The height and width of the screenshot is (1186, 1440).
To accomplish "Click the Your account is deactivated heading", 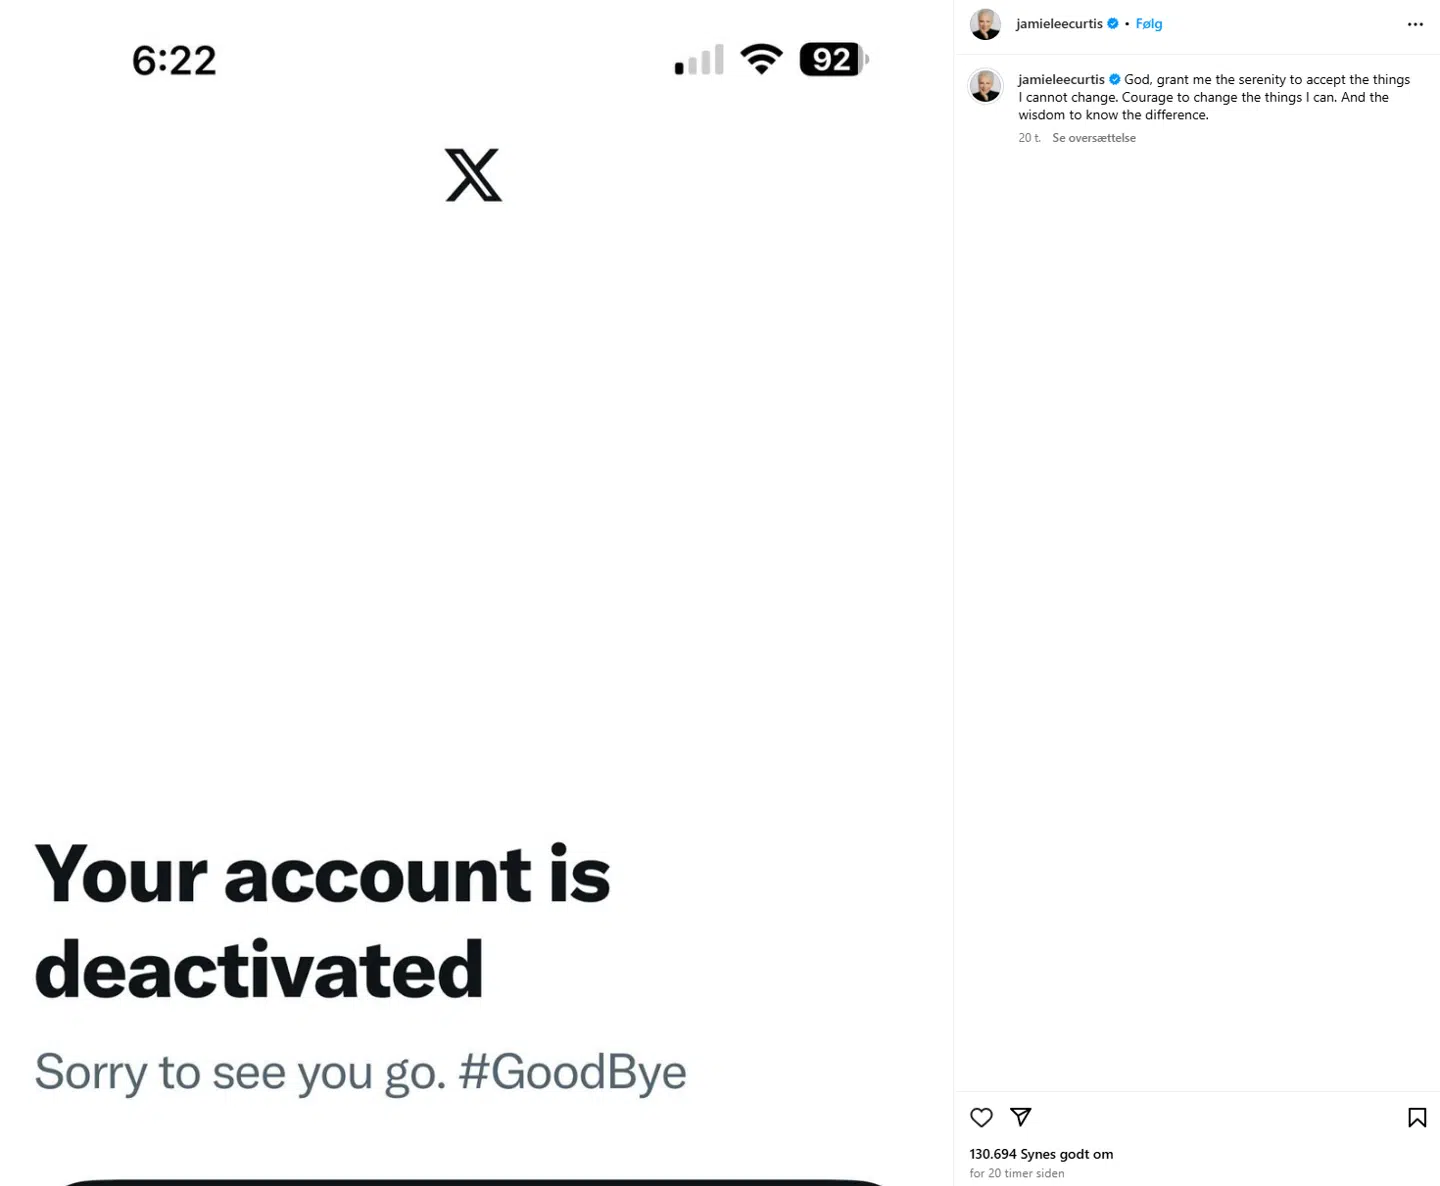I will (322, 921).
